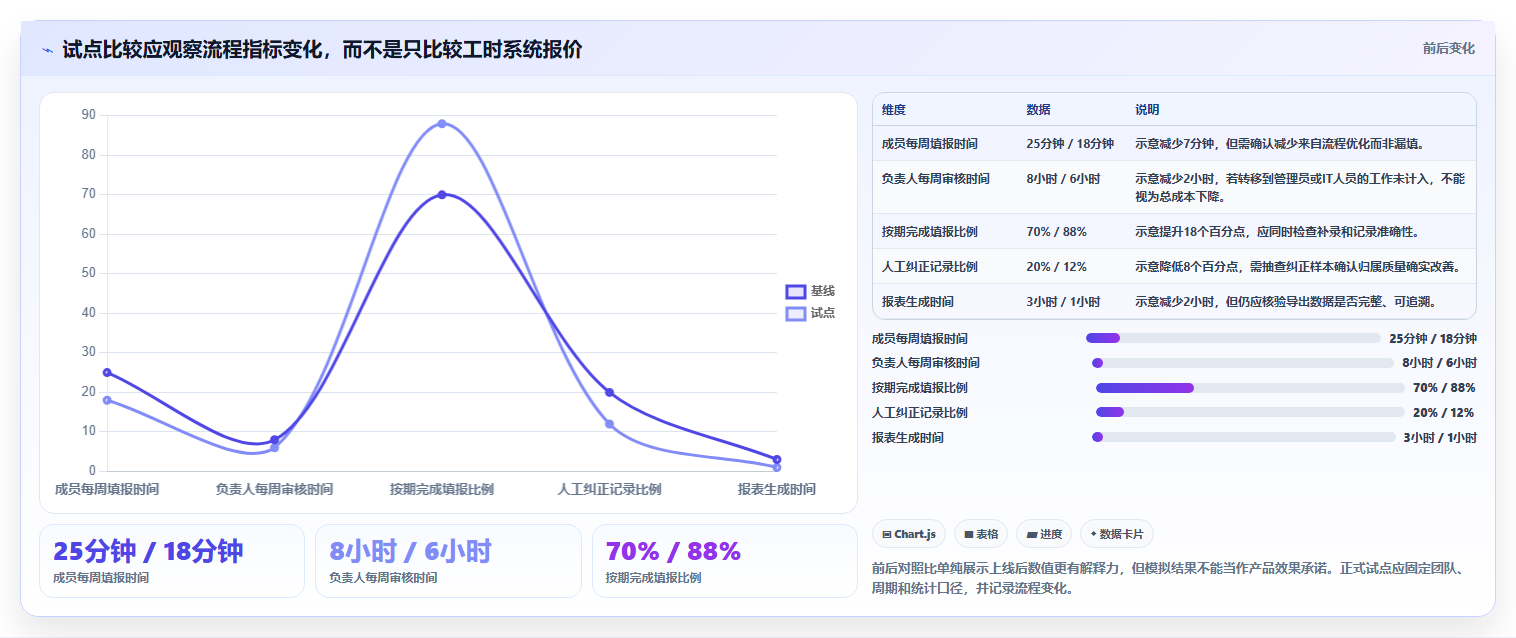Click the 基线 data point at 20

(x=609, y=392)
